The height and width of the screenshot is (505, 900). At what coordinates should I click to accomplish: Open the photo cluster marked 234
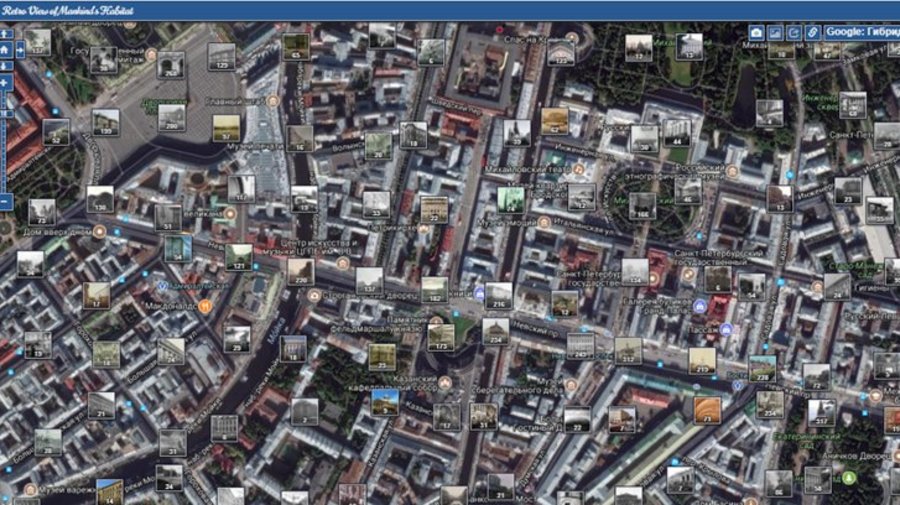point(495,332)
